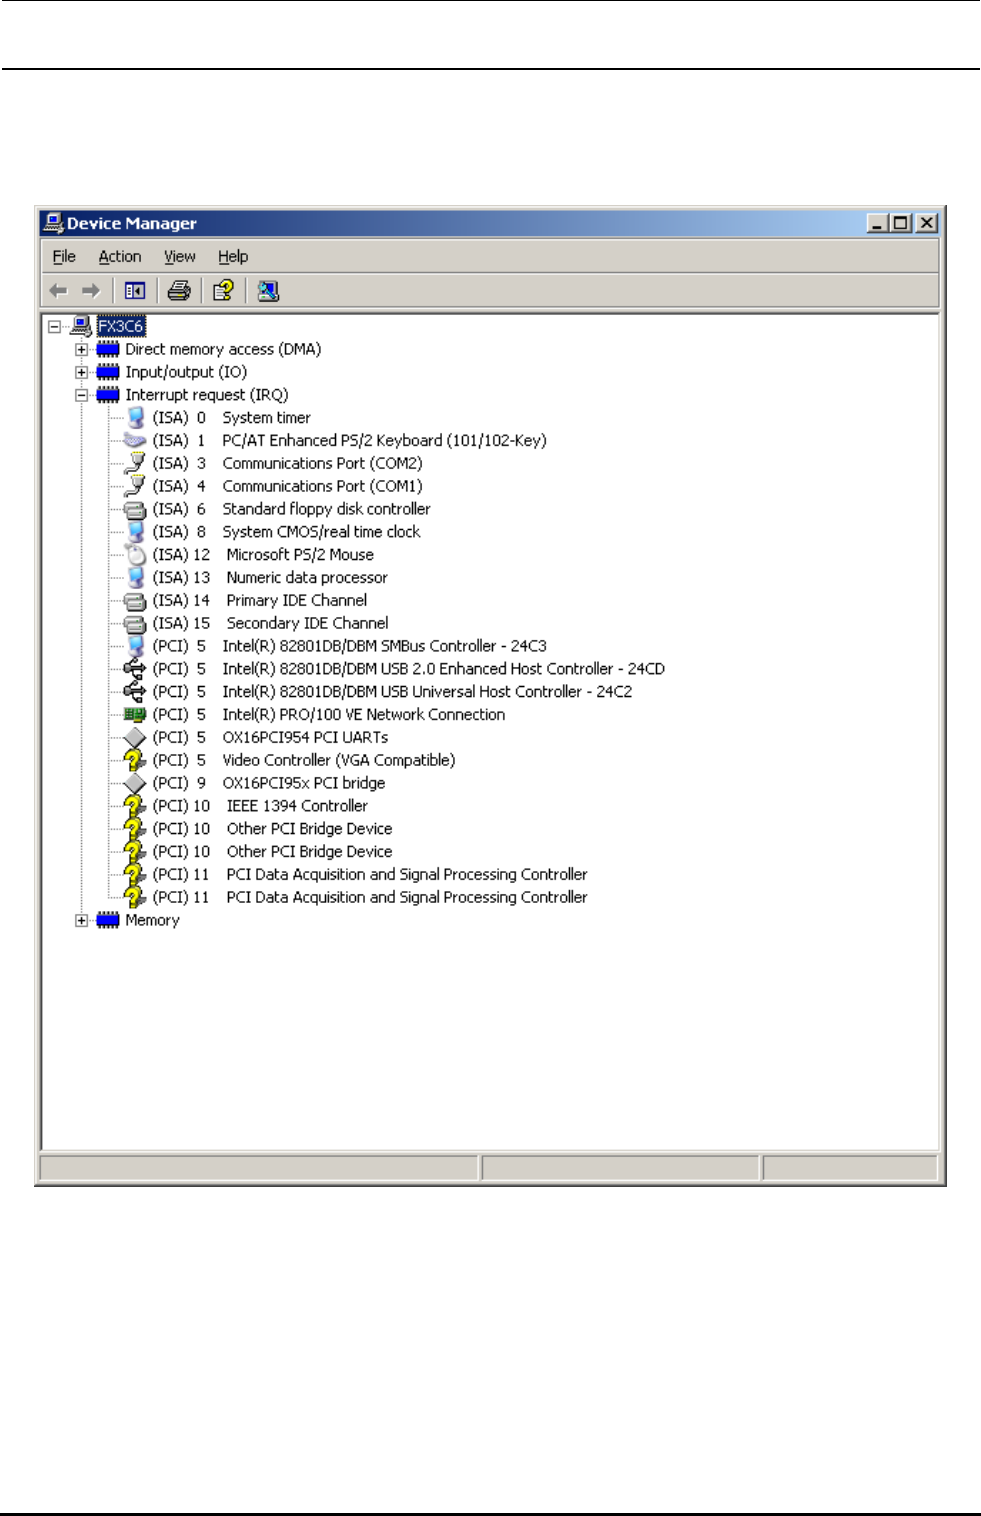Select SMBus Controller - 24C3 row
This screenshot has width=981, height=1516.
coord(349,646)
